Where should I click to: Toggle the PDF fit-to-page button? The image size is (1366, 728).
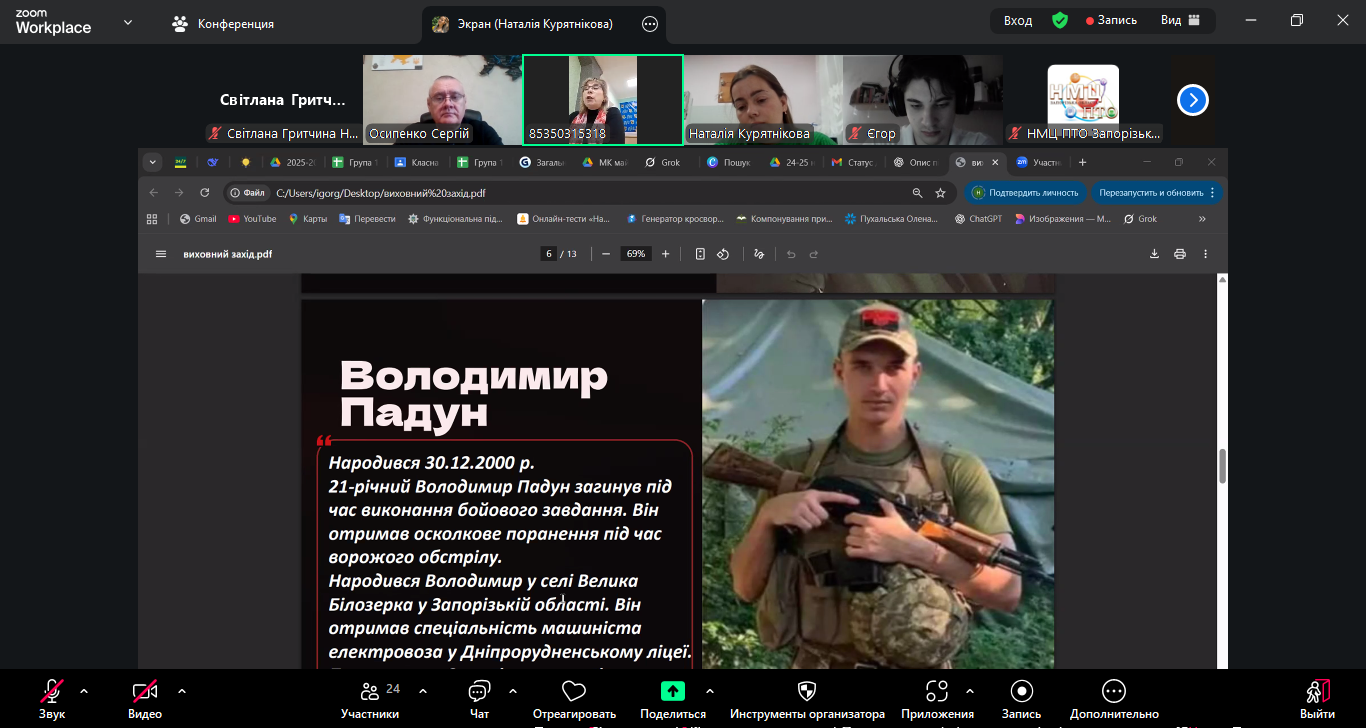(700, 254)
